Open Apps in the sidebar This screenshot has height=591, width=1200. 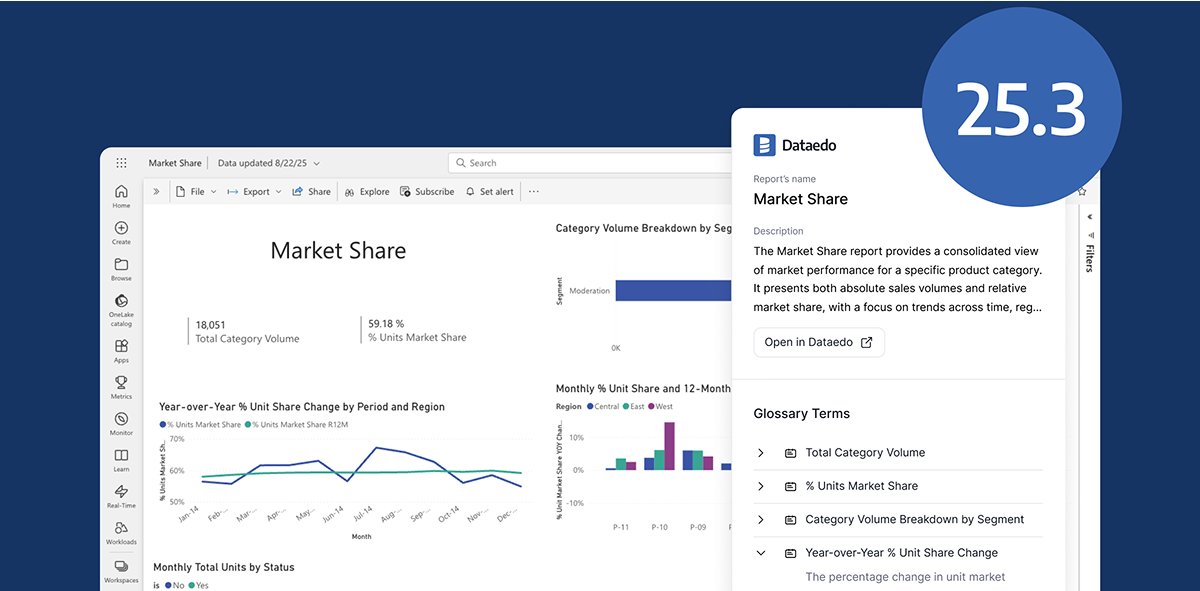point(121,351)
